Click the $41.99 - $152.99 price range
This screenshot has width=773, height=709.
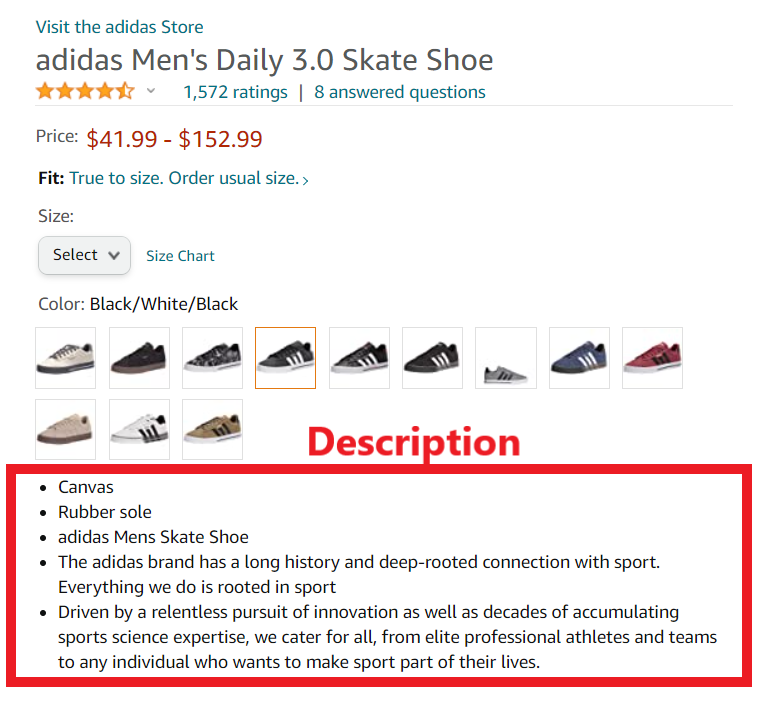(x=175, y=139)
